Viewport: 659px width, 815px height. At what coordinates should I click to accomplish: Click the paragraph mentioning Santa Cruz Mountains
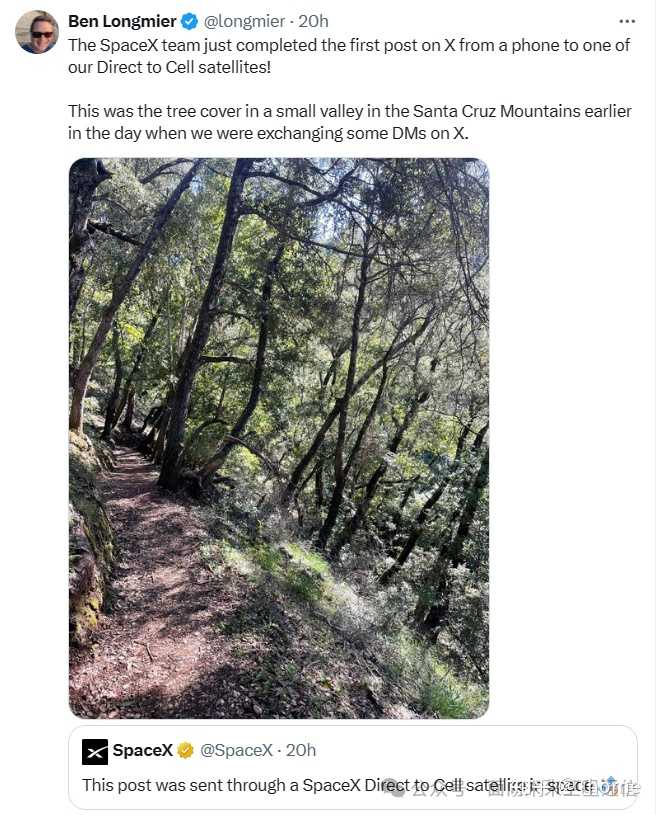[x=350, y=122]
